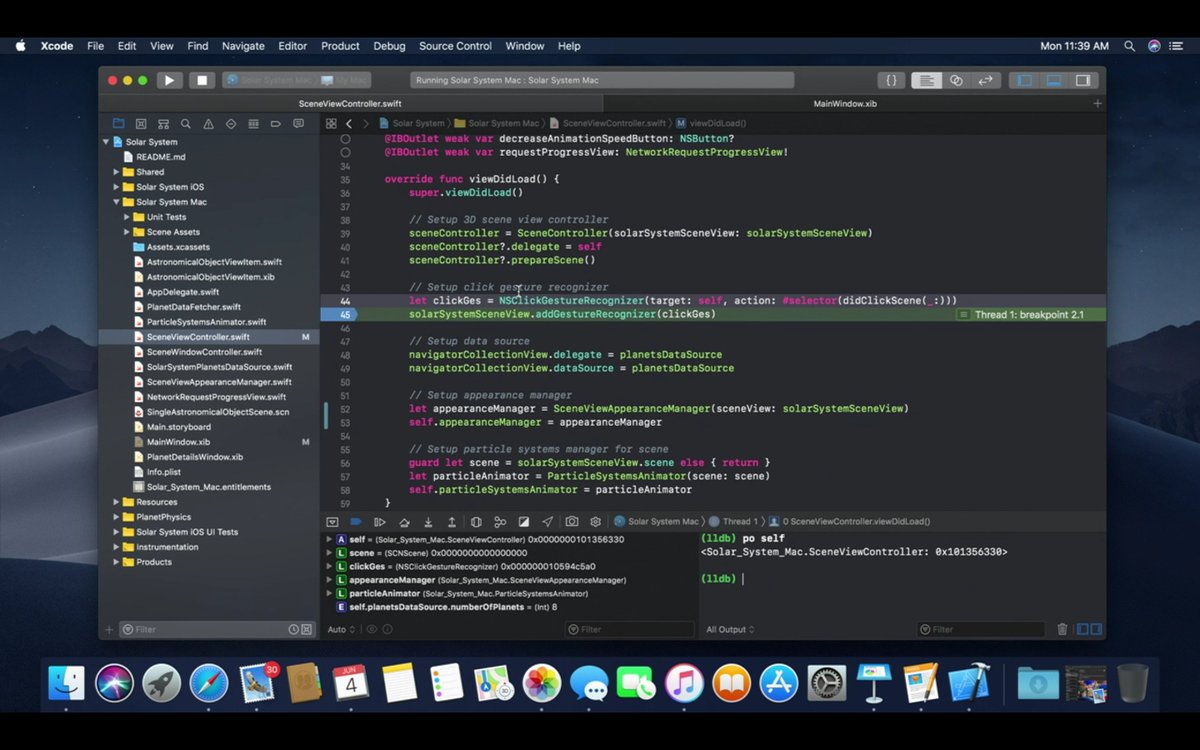Step into with the down-arrow debug button
The height and width of the screenshot is (750, 1200).
tap(428, 522)
